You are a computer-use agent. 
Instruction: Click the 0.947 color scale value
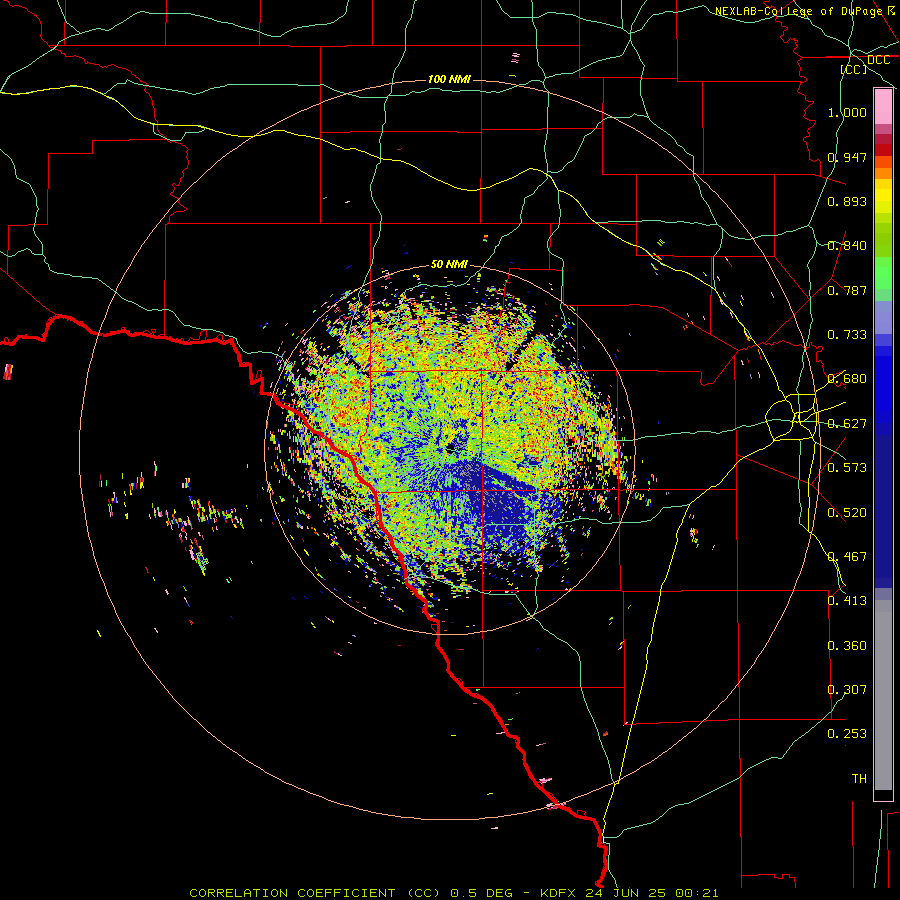point(847,157)
